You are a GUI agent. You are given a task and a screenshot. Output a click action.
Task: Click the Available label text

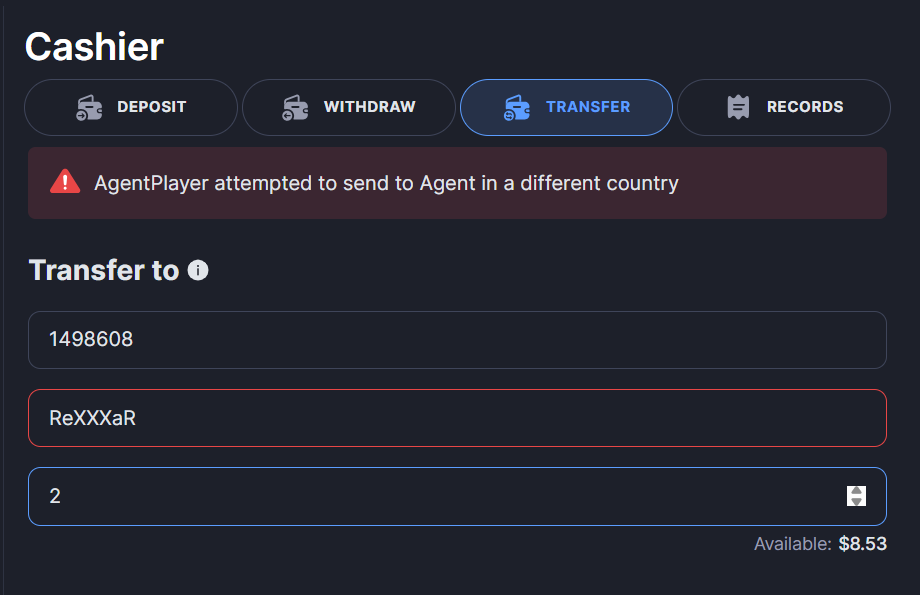point(792,544)
